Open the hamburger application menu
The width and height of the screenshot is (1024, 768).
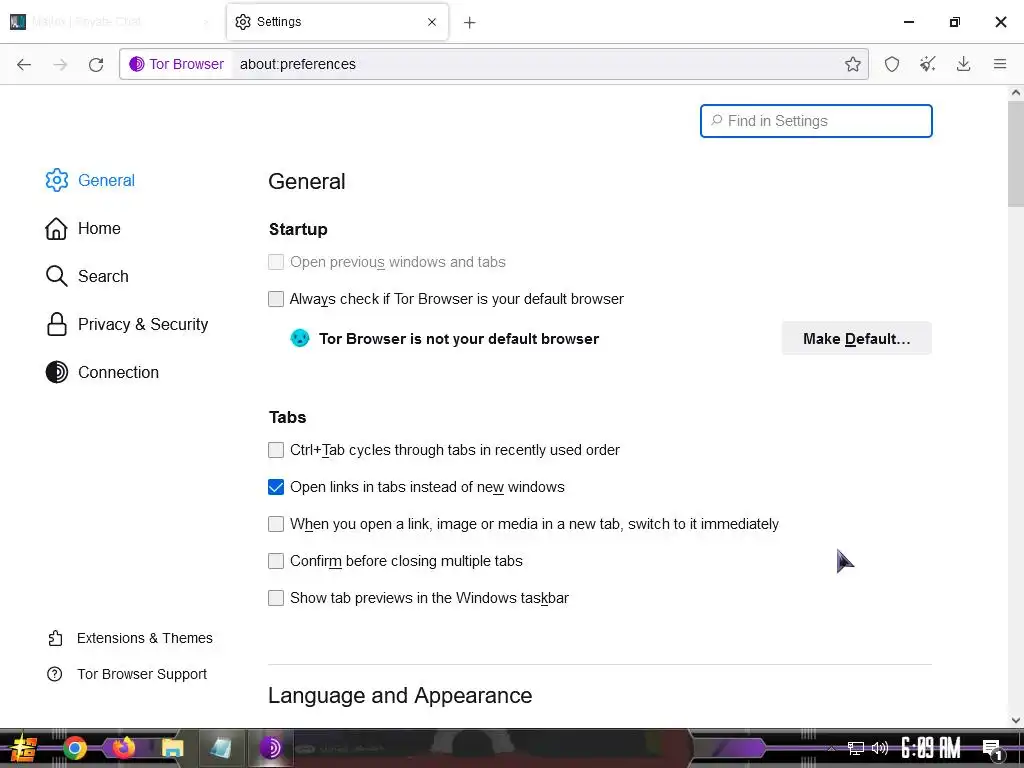tap(1000, 64)
